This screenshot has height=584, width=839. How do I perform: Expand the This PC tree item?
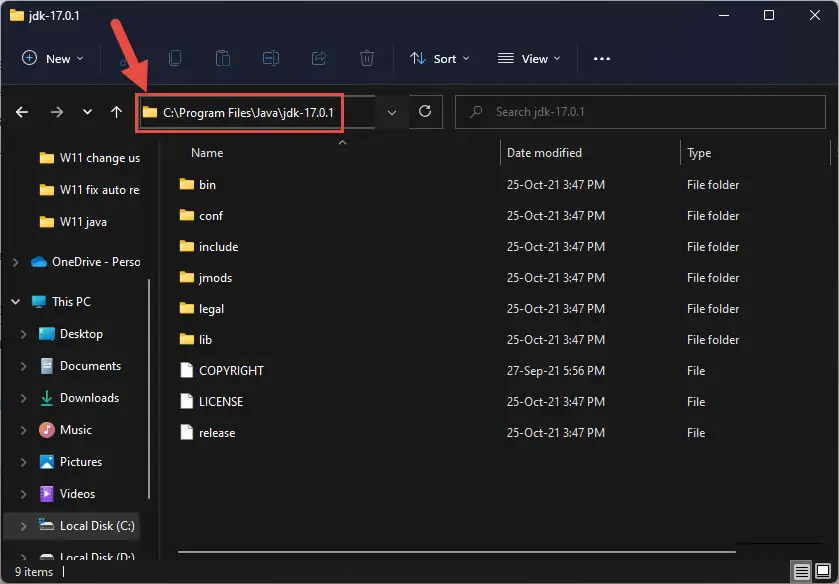coord(14,301)
